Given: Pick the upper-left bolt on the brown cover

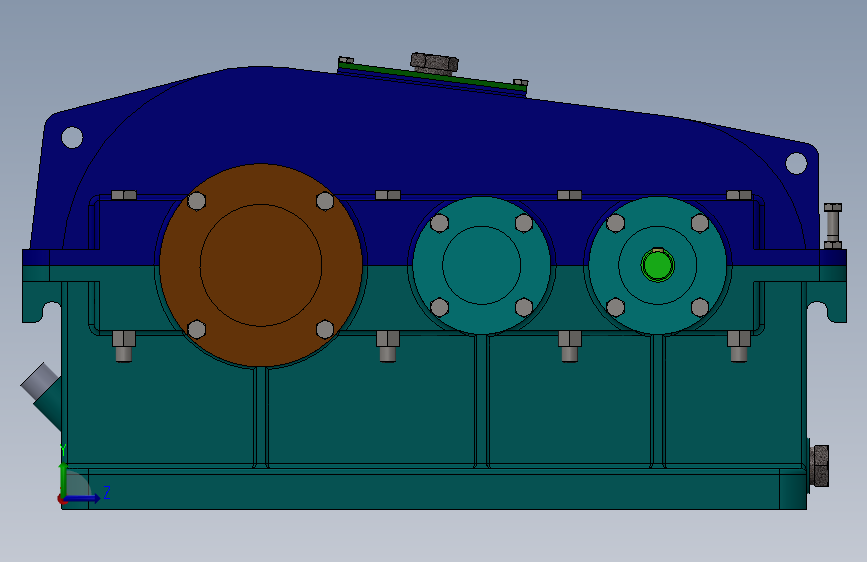Looking at the screenshot, I should [197, 201].
